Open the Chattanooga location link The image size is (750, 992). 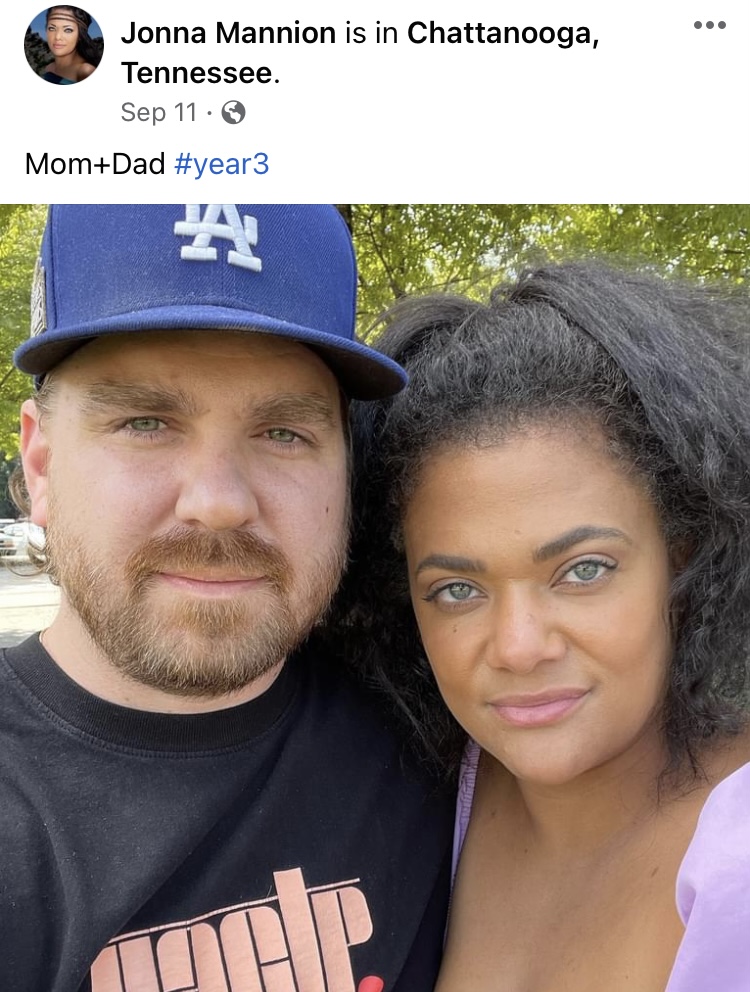click(x=503, y=34)
